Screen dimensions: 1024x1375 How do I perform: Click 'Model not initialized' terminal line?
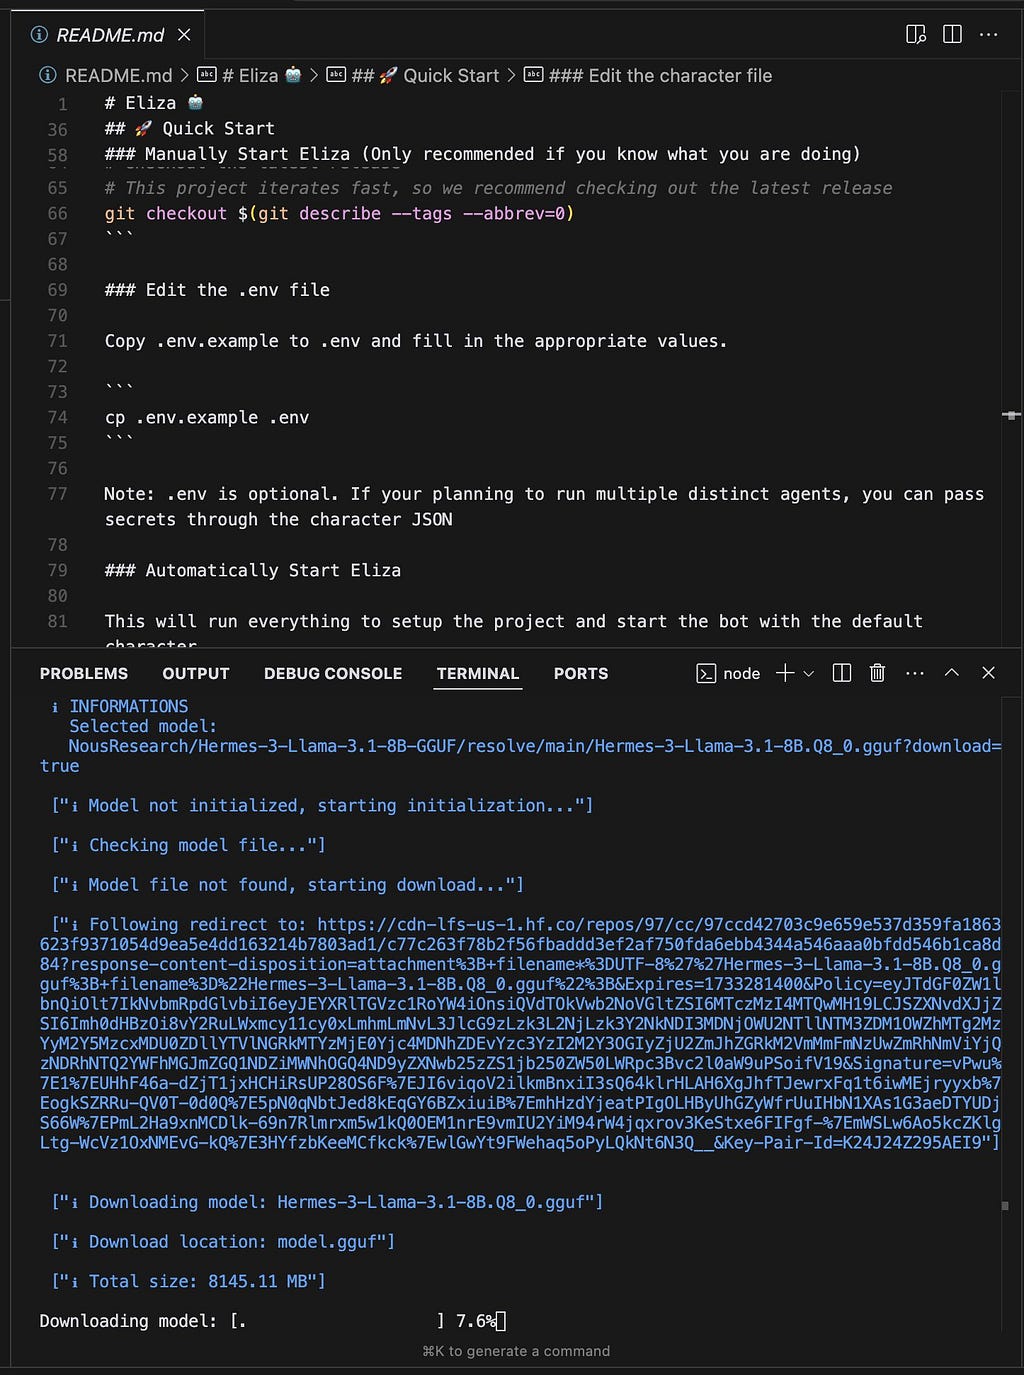tap(322, 806)
